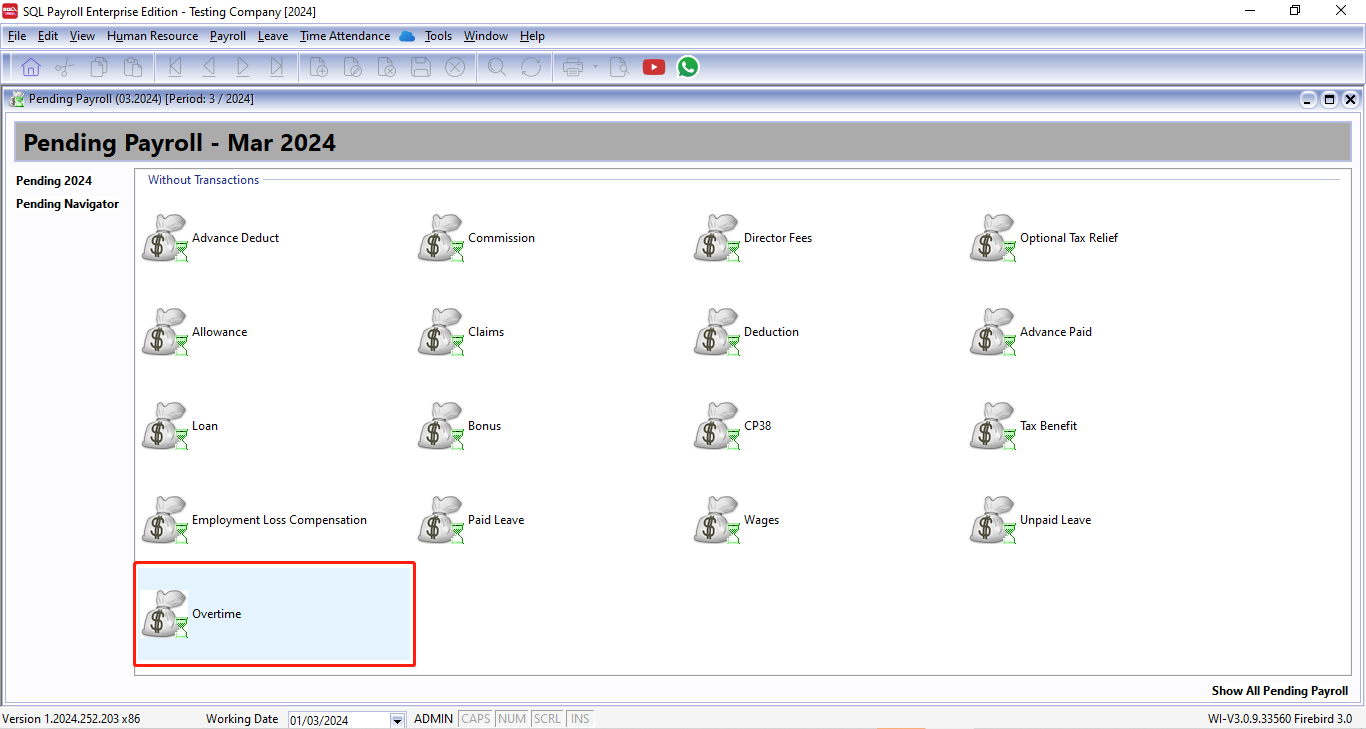Open the Time Attendance menu
Screen dimensions: 1366x729
point(344,36)
